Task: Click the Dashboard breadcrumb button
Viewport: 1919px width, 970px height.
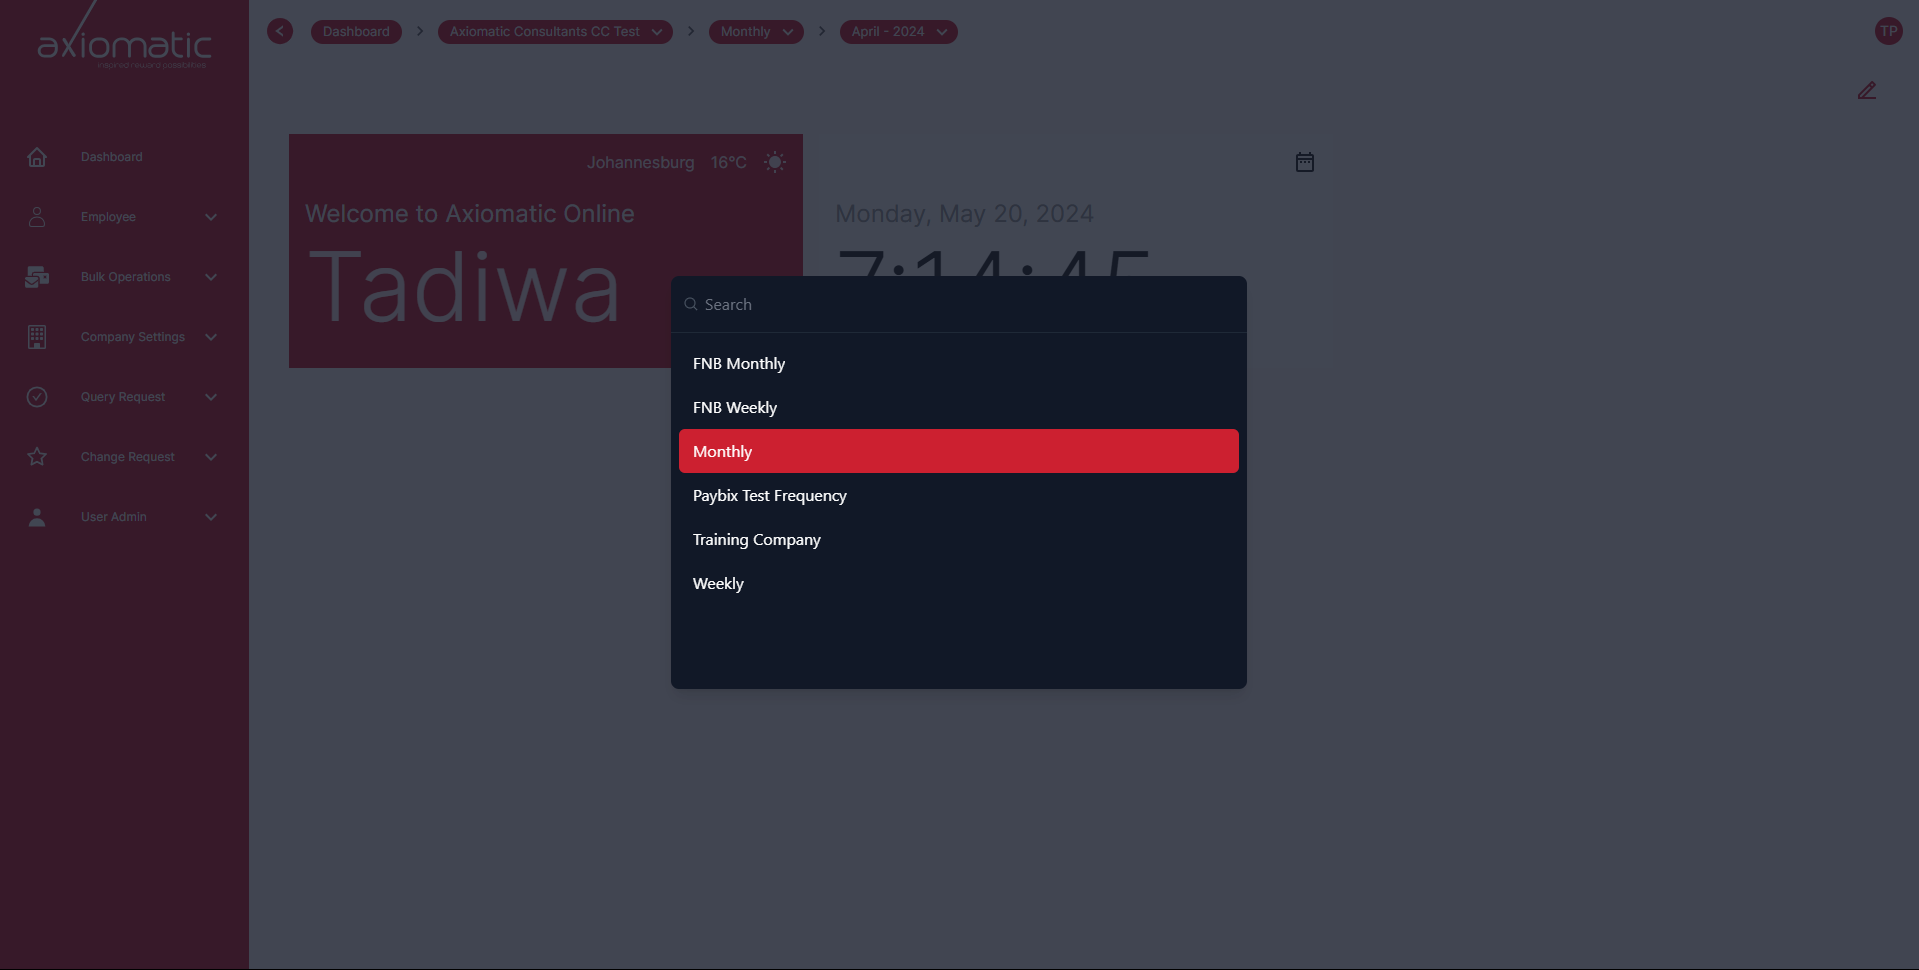Action: 356,32
